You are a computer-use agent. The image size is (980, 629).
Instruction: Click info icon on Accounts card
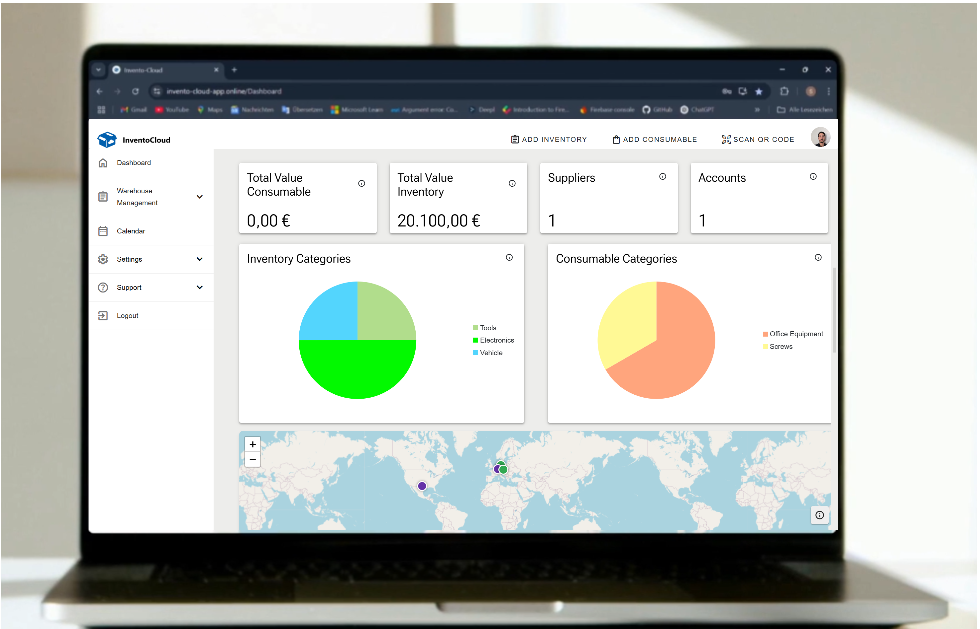[x=813, y=177]
